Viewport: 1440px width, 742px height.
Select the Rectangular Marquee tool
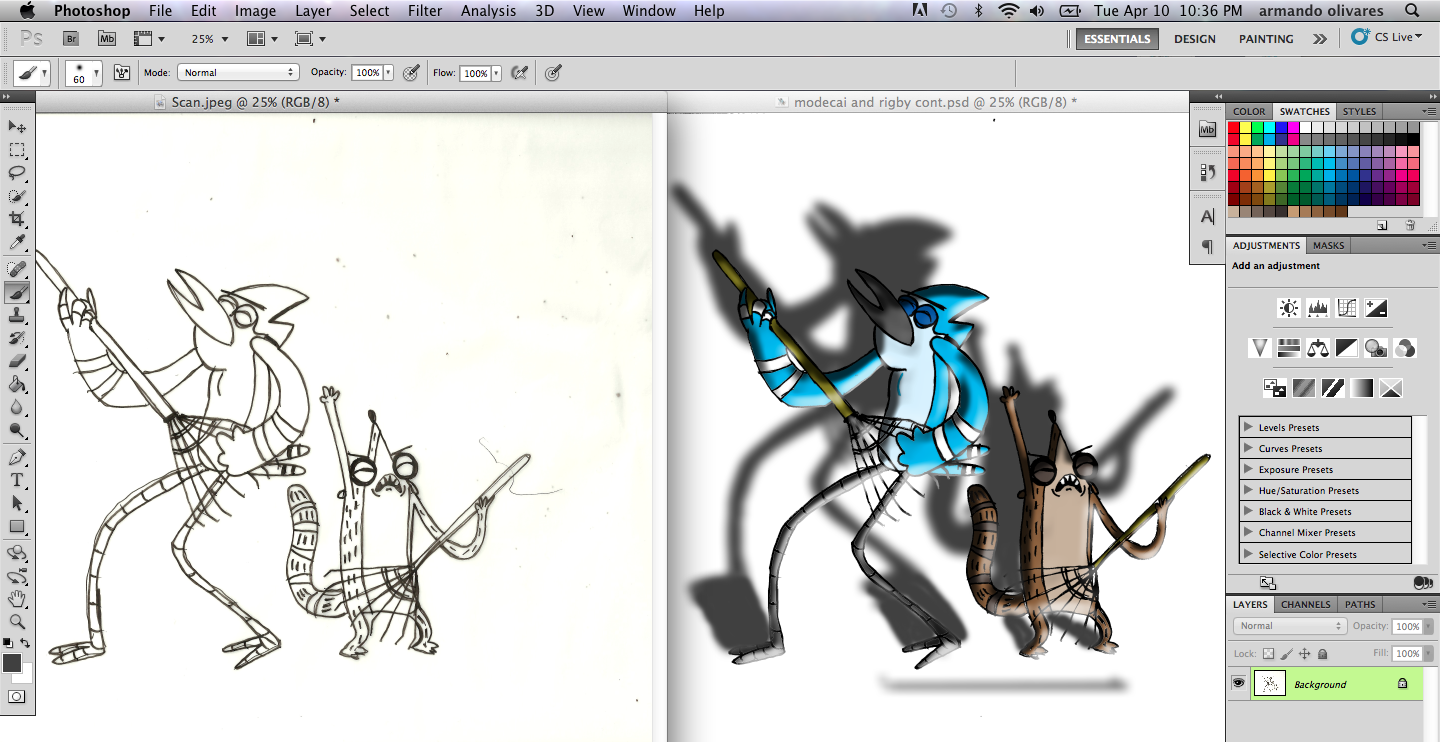tap(17, 150)
